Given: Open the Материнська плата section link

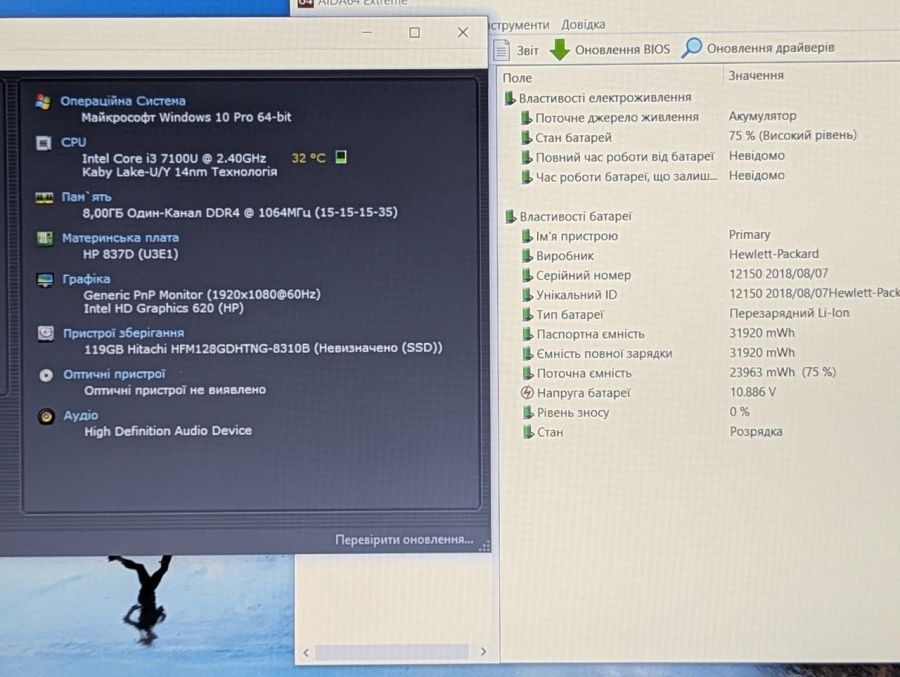Looking at the screenshot, I should pos(121,238).
